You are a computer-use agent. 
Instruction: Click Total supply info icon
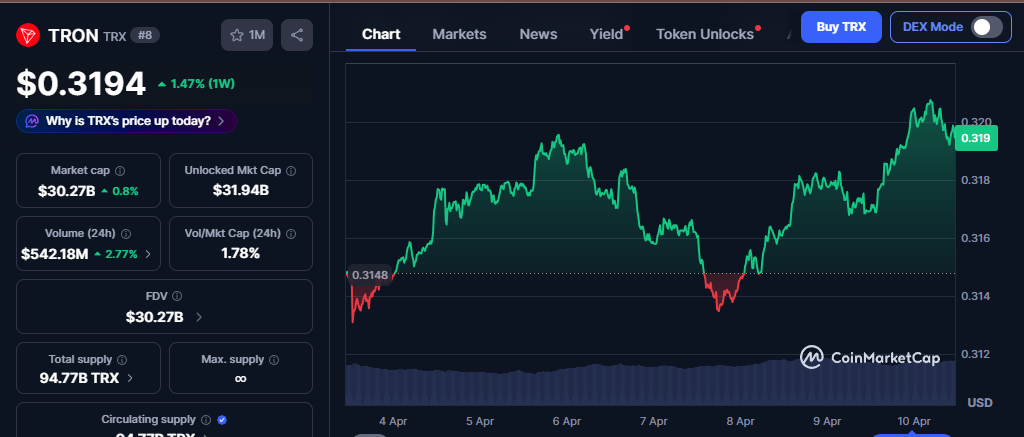(x=122, y=359)
